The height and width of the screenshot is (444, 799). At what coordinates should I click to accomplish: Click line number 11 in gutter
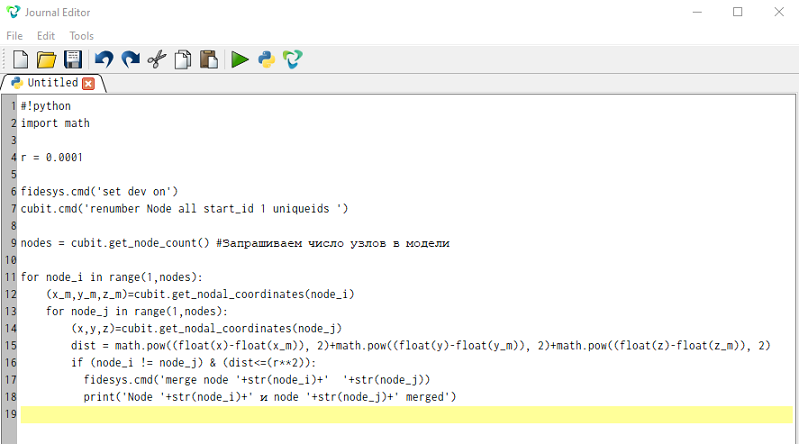[x=10, y=277]
